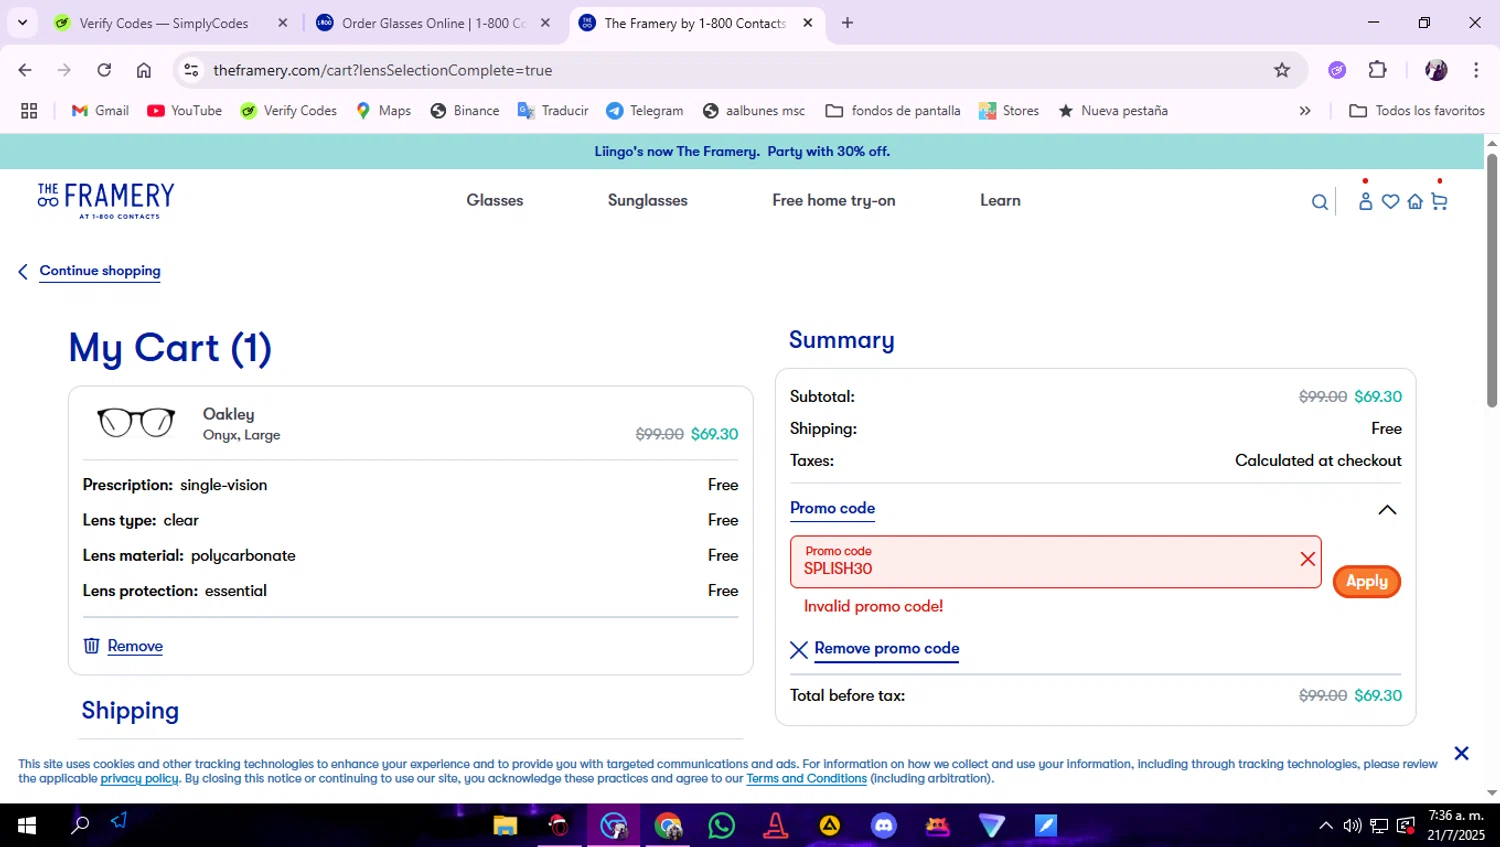Screen dimensions: 1500x847
Task: Open the Binance bookmark
Action: click(x=465, y=111)
